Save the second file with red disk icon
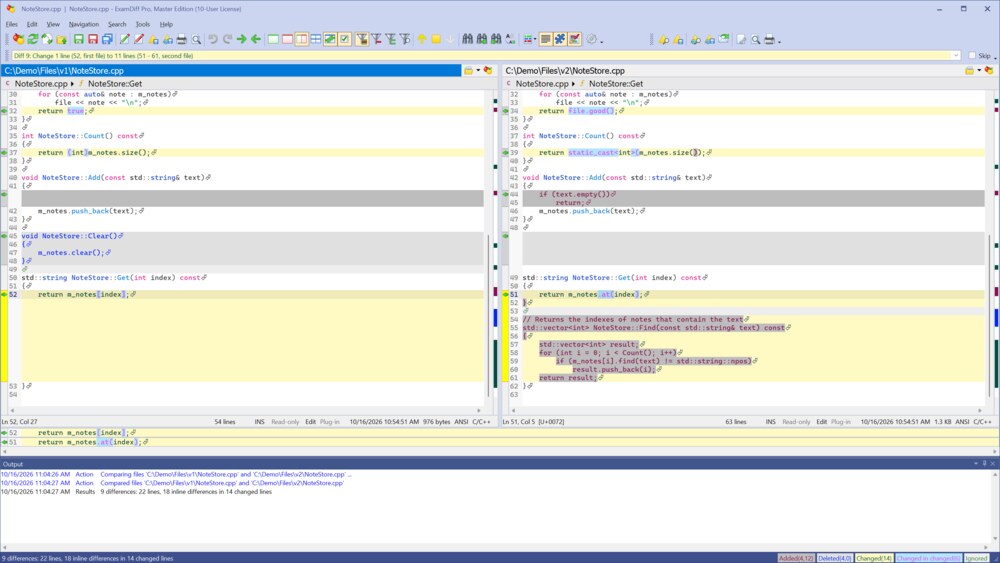 pos(92,40)
